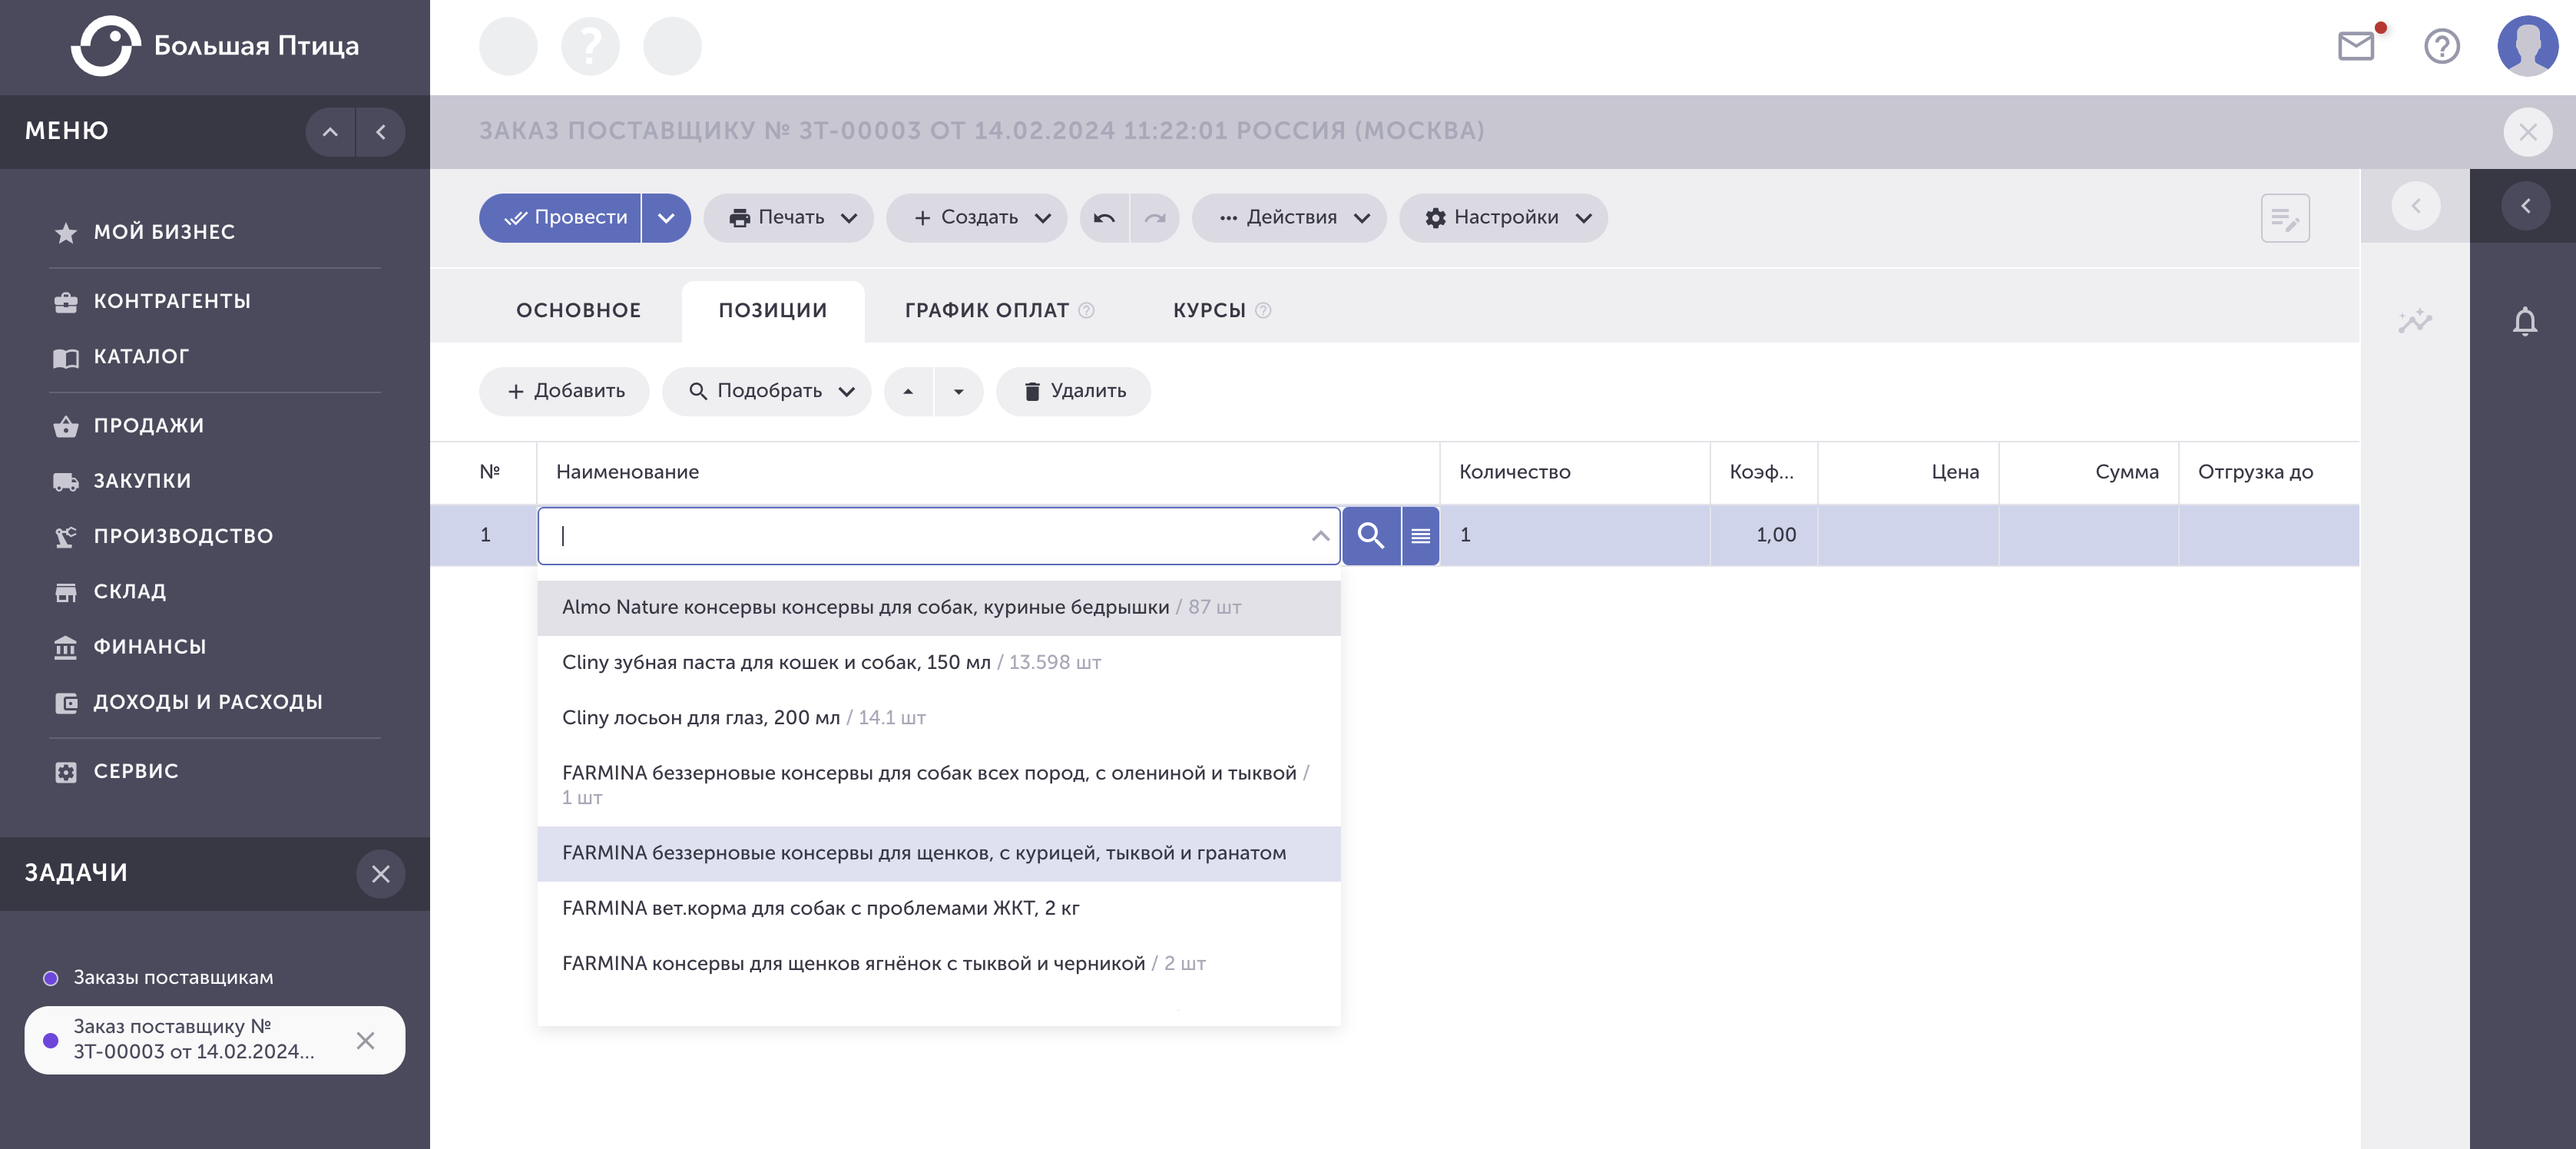Open the Финансы section

coord(130,647)
